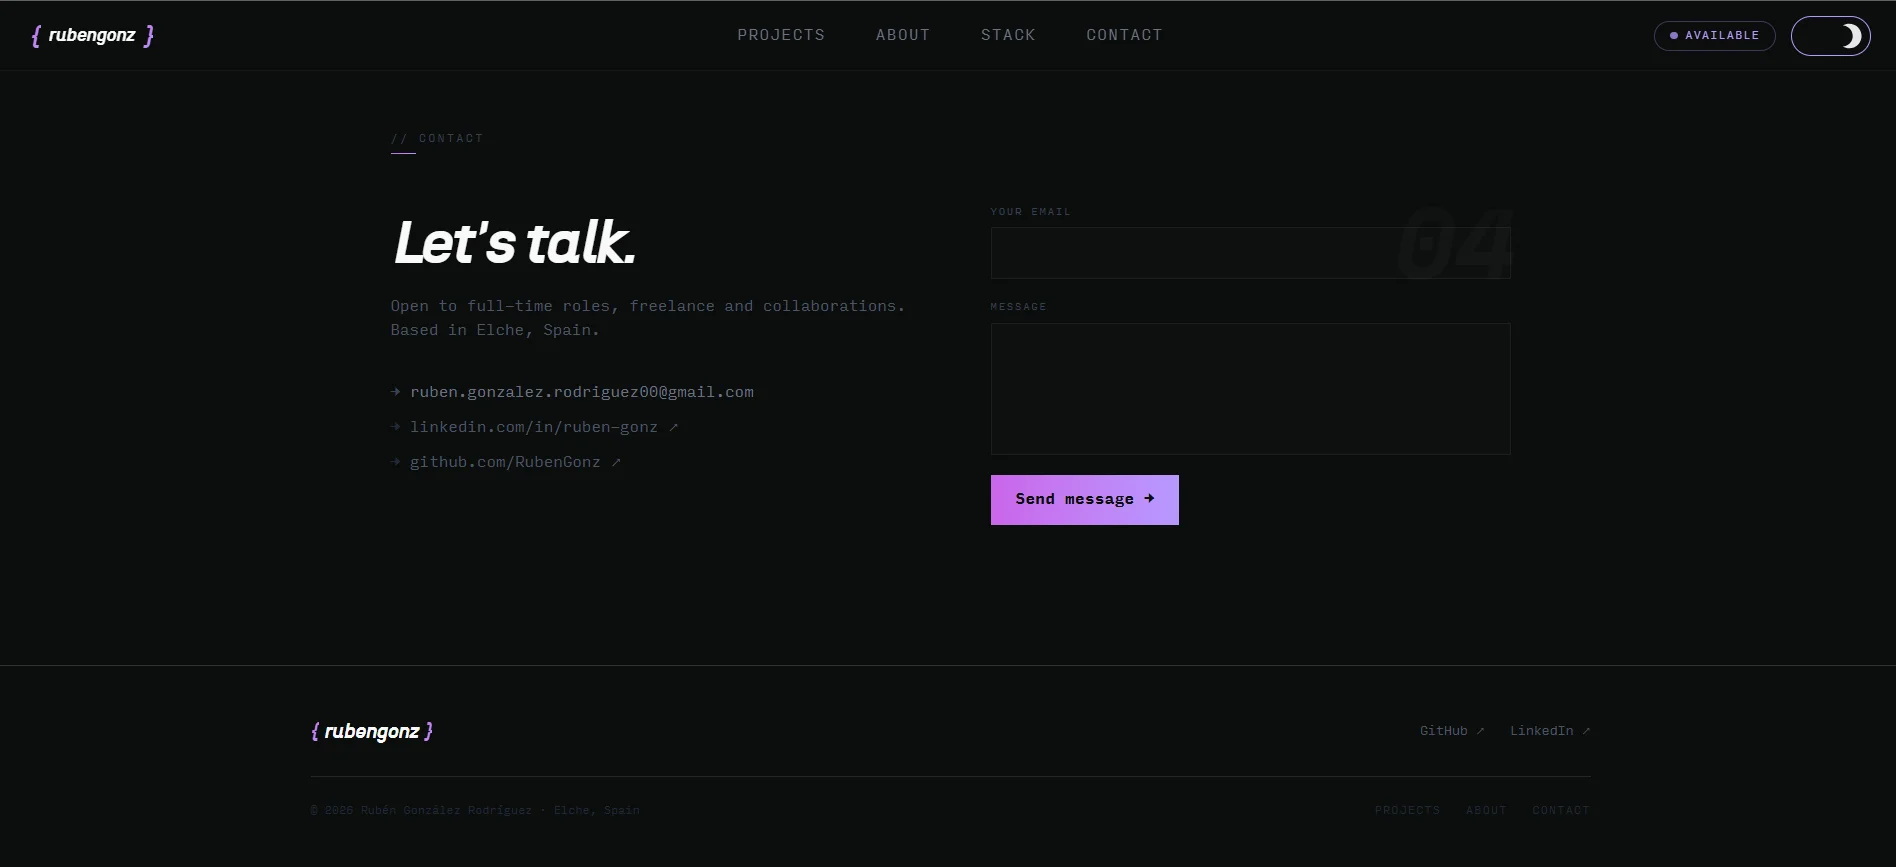Screen dimensions: 1896x867
Task: Open the linkedin.com/in/ruben-gonz link
Action: 543,427
